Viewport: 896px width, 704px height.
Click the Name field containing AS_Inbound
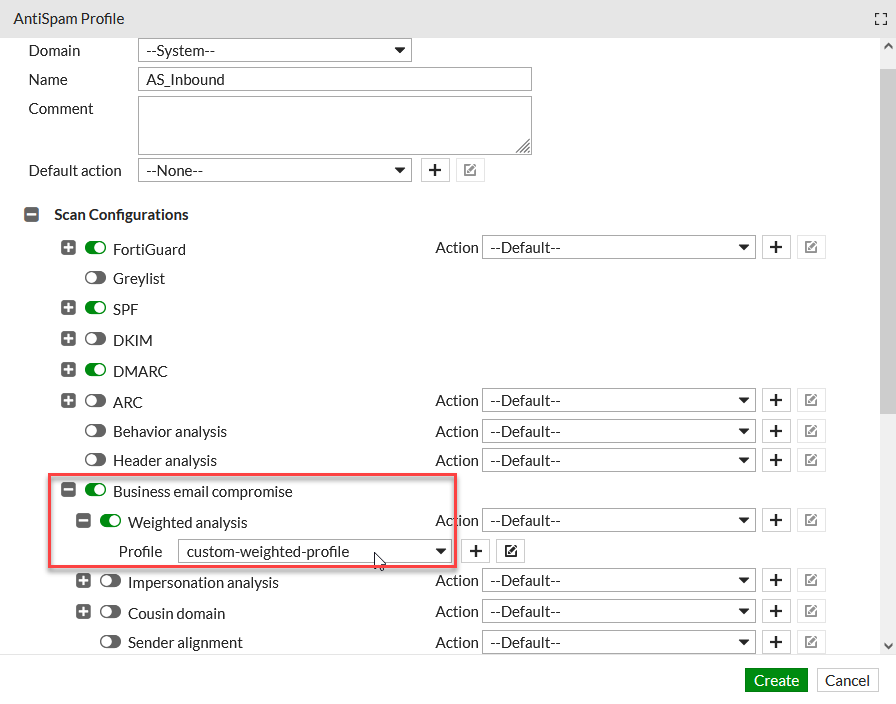pos(334,79)
